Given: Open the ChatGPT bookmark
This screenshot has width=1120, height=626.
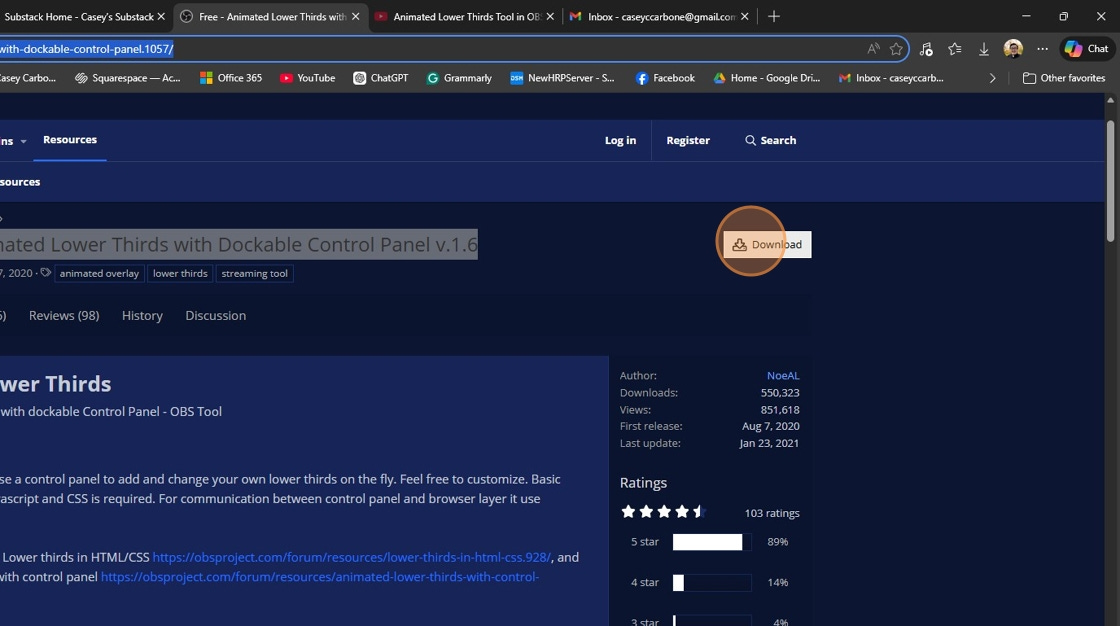Looking at the screenshot, I should (x=381, y=78).
